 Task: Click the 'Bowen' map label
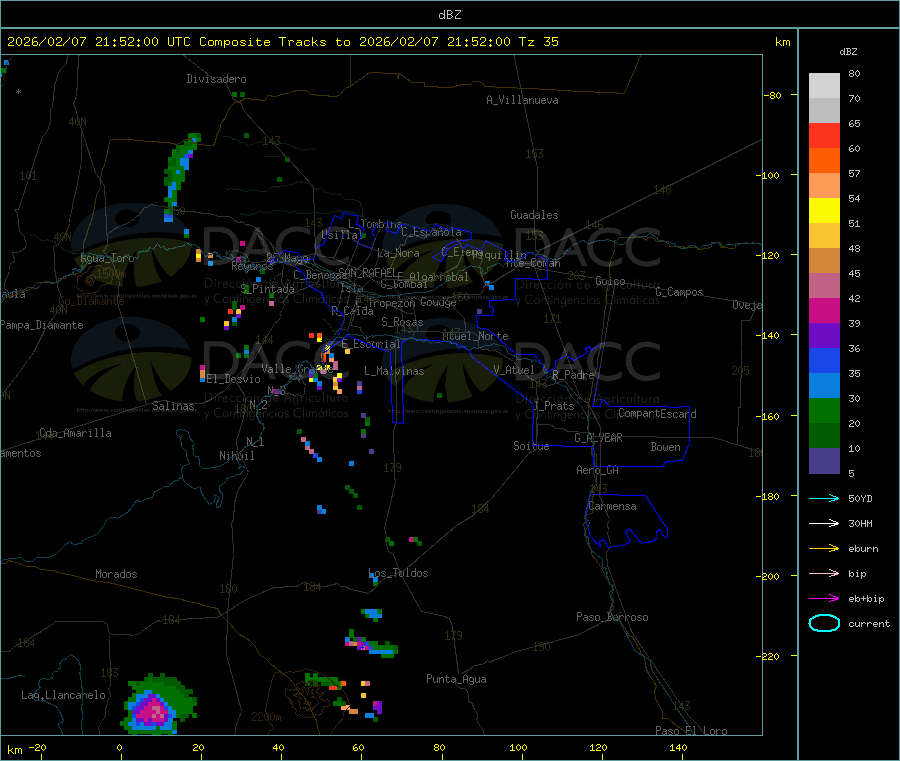coord(666,447)
